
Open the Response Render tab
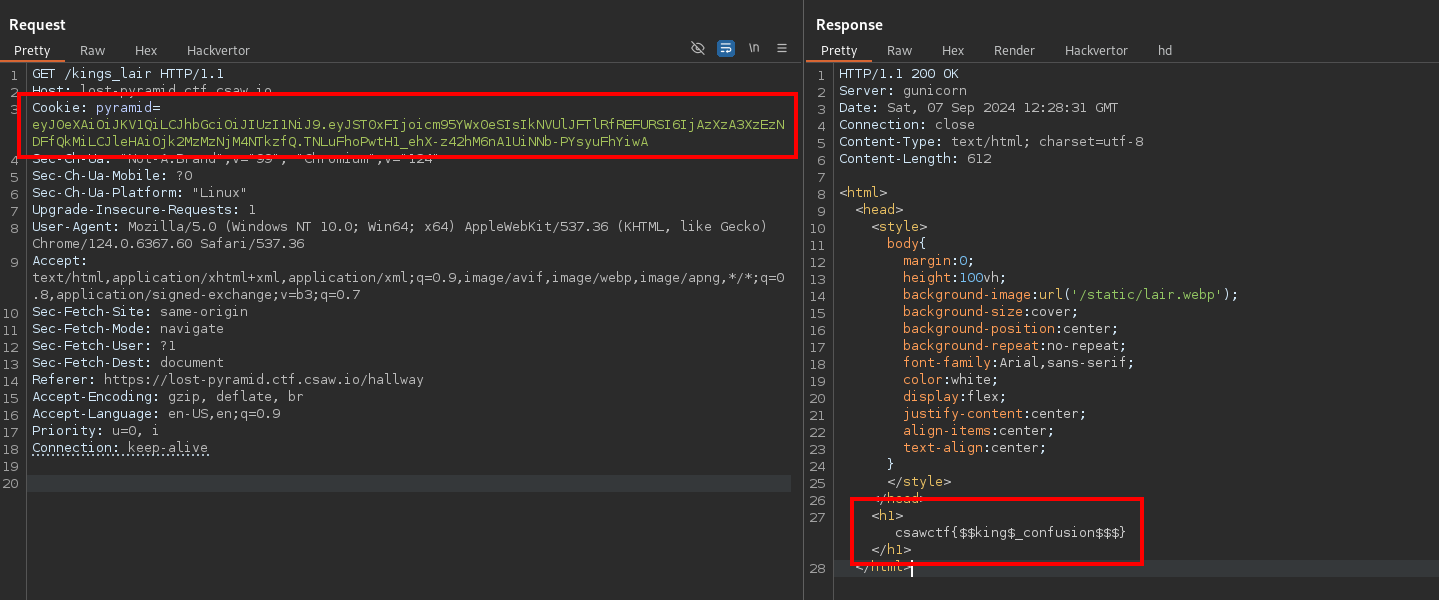[x=1014, y=50]
